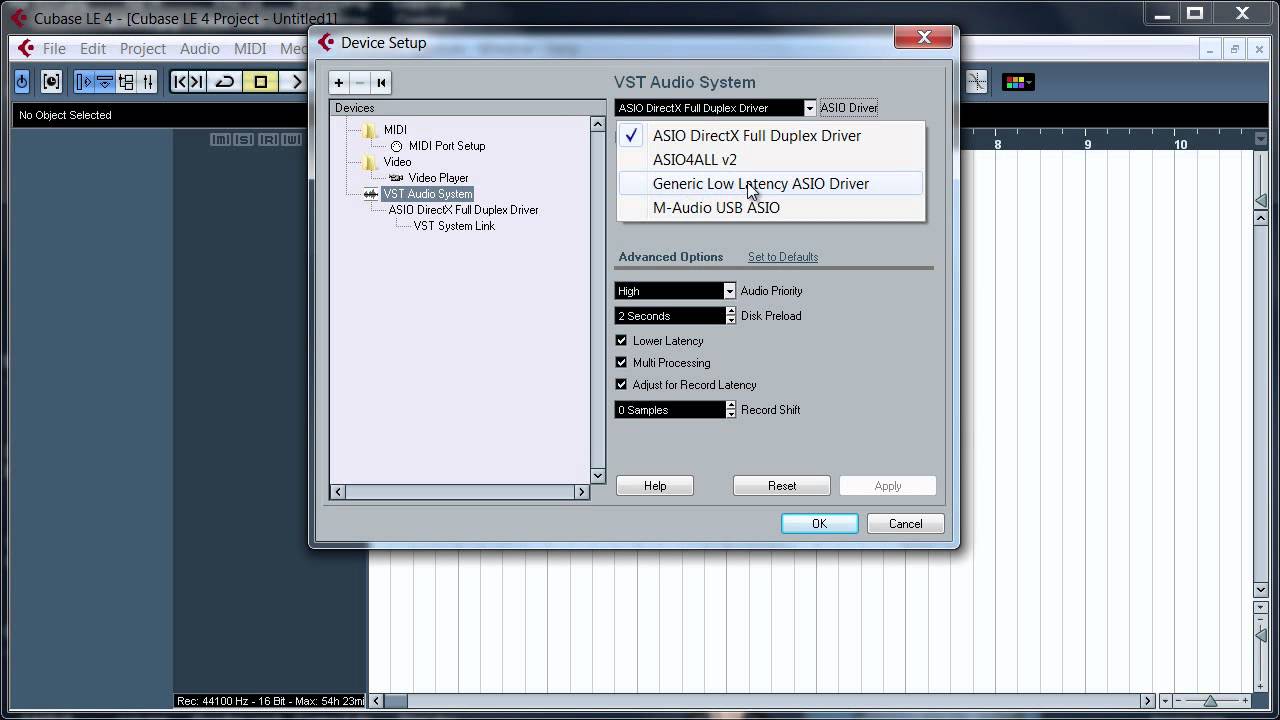
Task: Toggle the Cycle loop button
Action: coord(225,82)
